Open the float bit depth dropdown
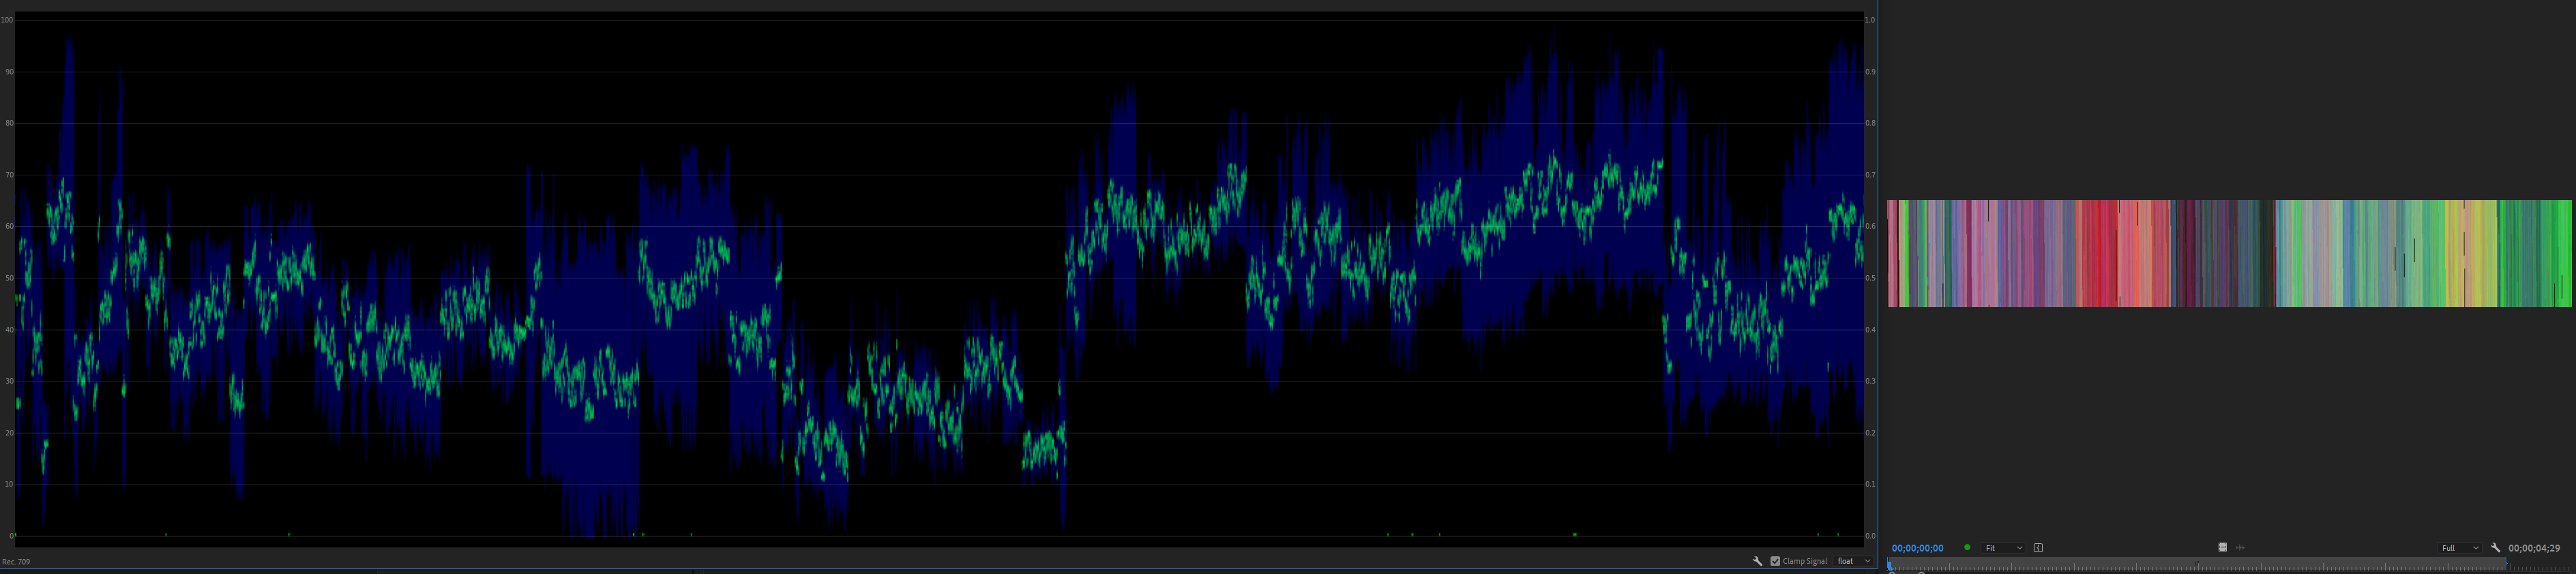Viewport: 2576px width, 574px height. coord(1853,561)
